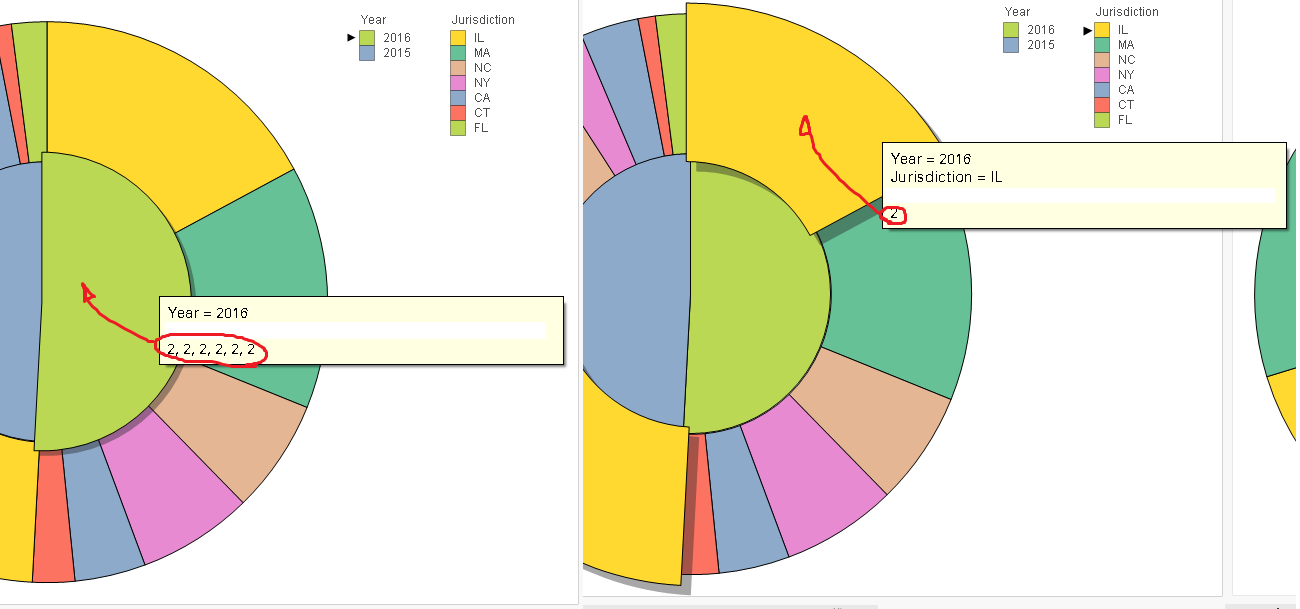The image size is (1300, 609).
Task: Select the 2015 label in left legend
Action: click(x=397, y=53)
